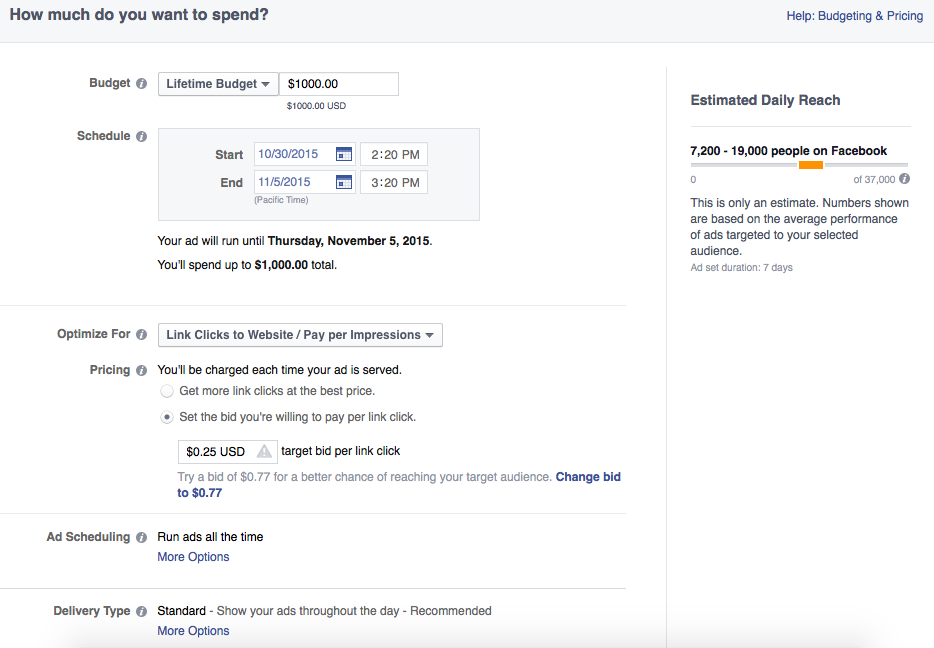The width and height of the screenshot is (934, 648).
Task: Click the bid warning triangle icon
Action: pos(264,451)
